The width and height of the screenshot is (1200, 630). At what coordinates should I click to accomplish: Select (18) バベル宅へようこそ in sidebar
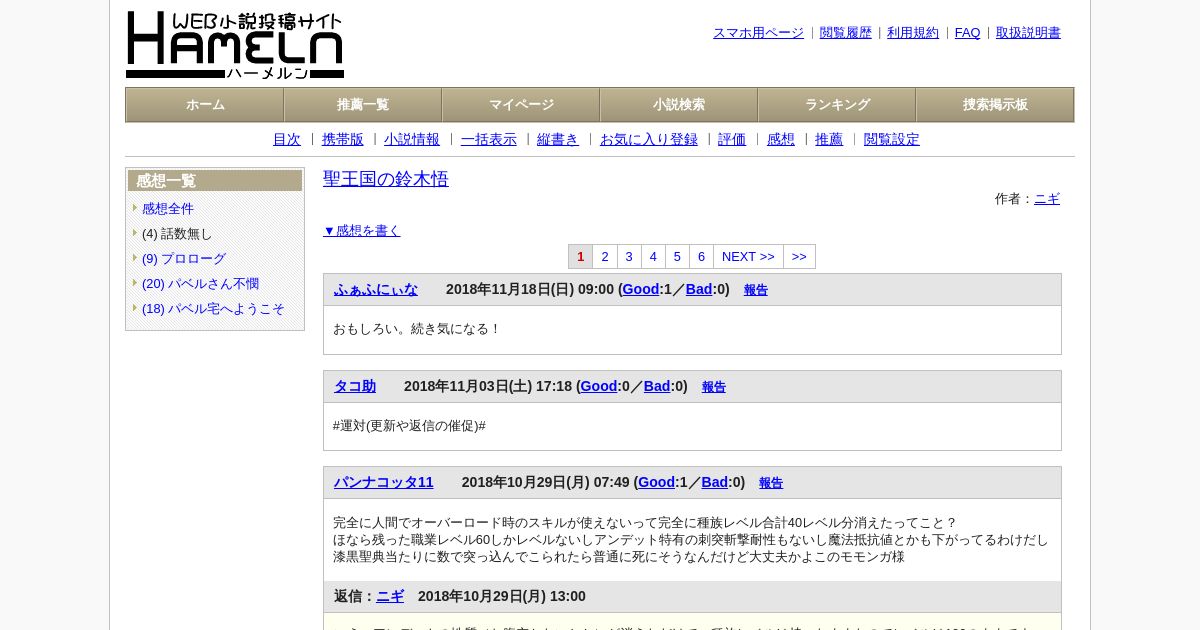coord(213,309)
